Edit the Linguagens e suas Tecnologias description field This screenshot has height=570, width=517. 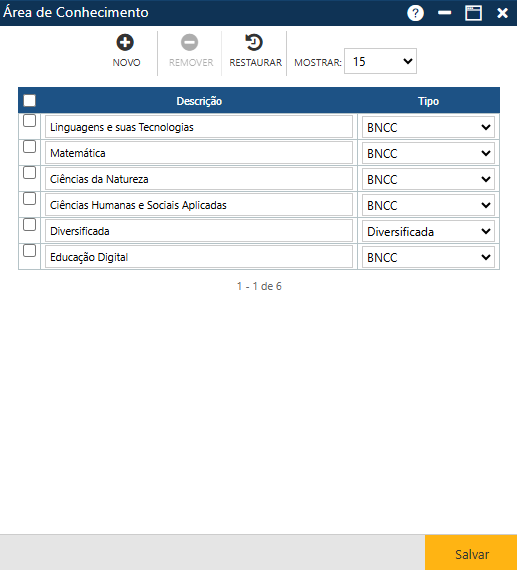[199, 127]
